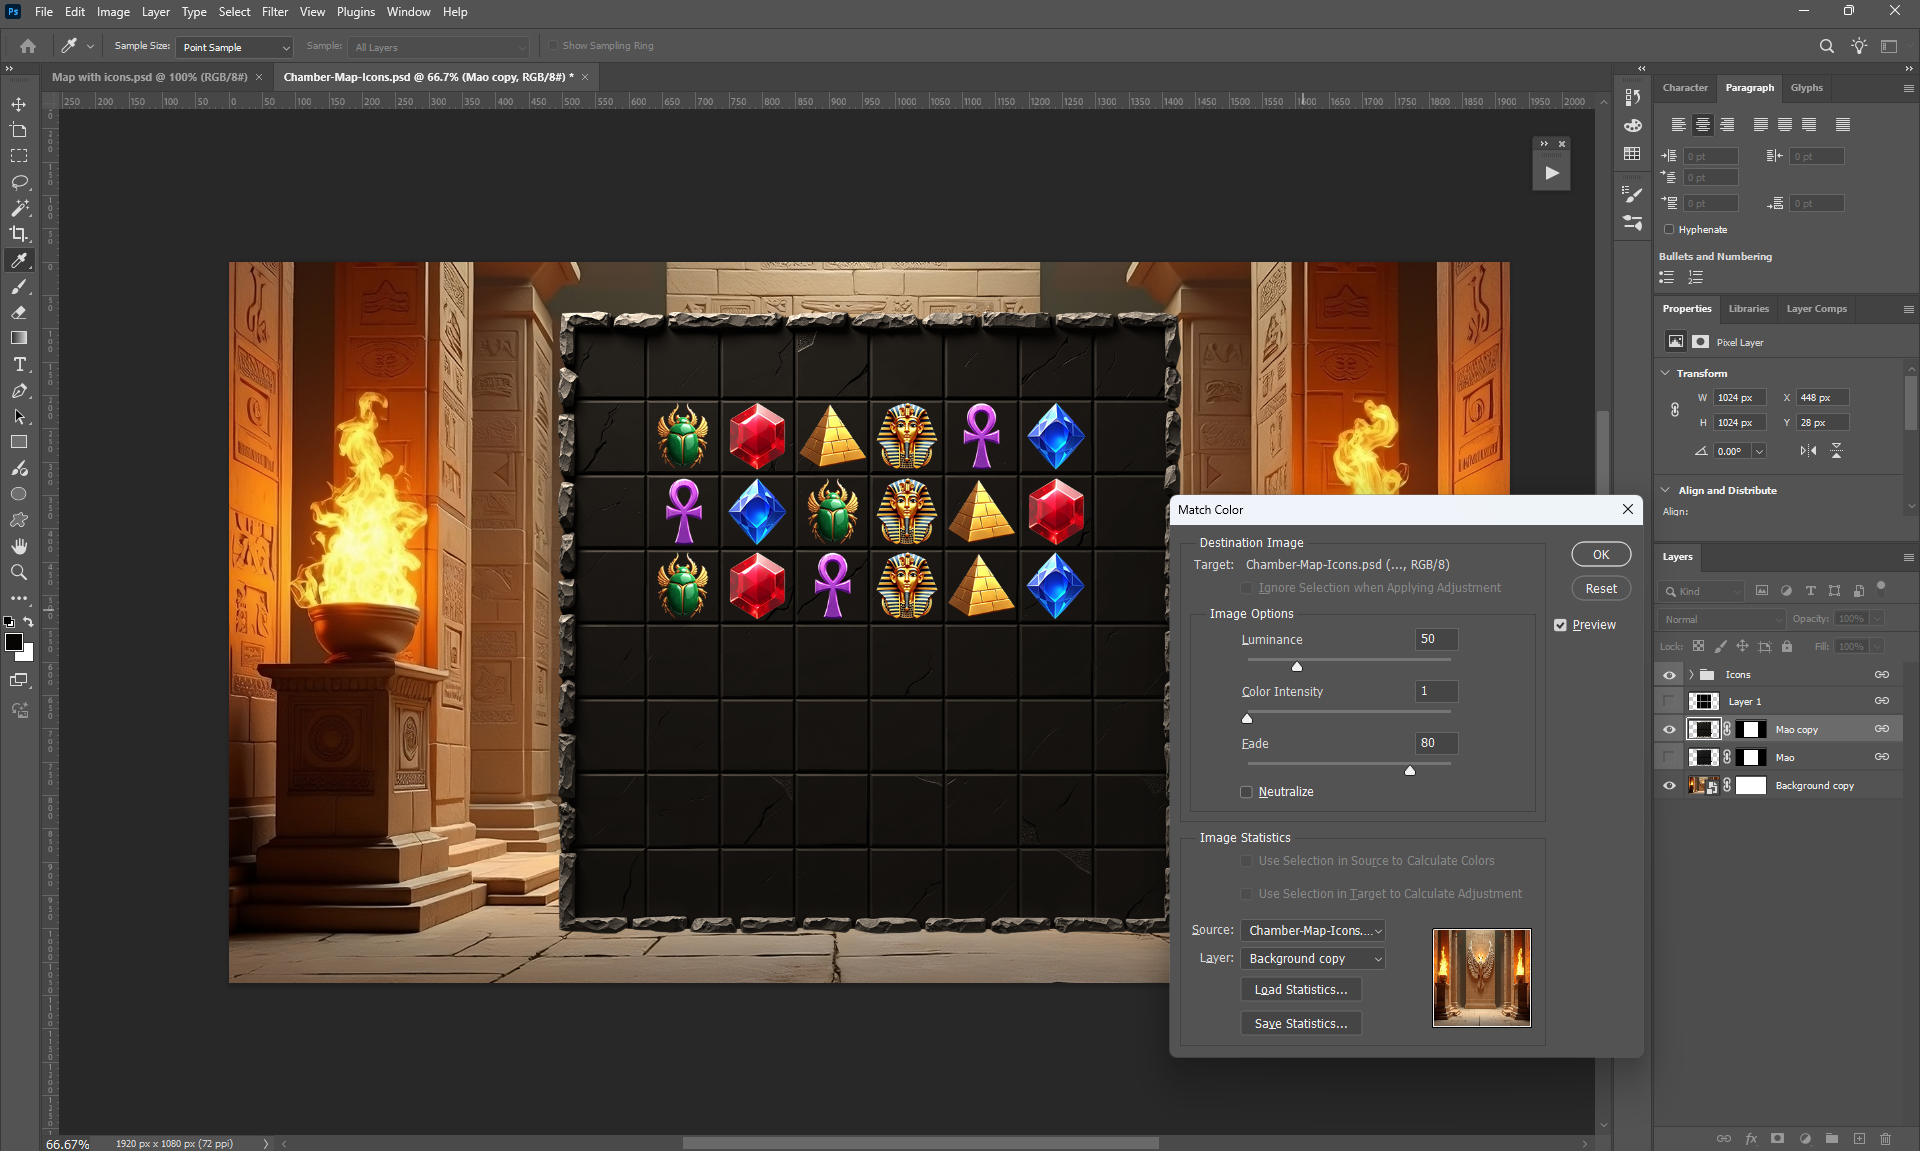Viewport: 1920px width, 1151px height.
Task: Click center text alignment icon
Action: click(1702, 125)
